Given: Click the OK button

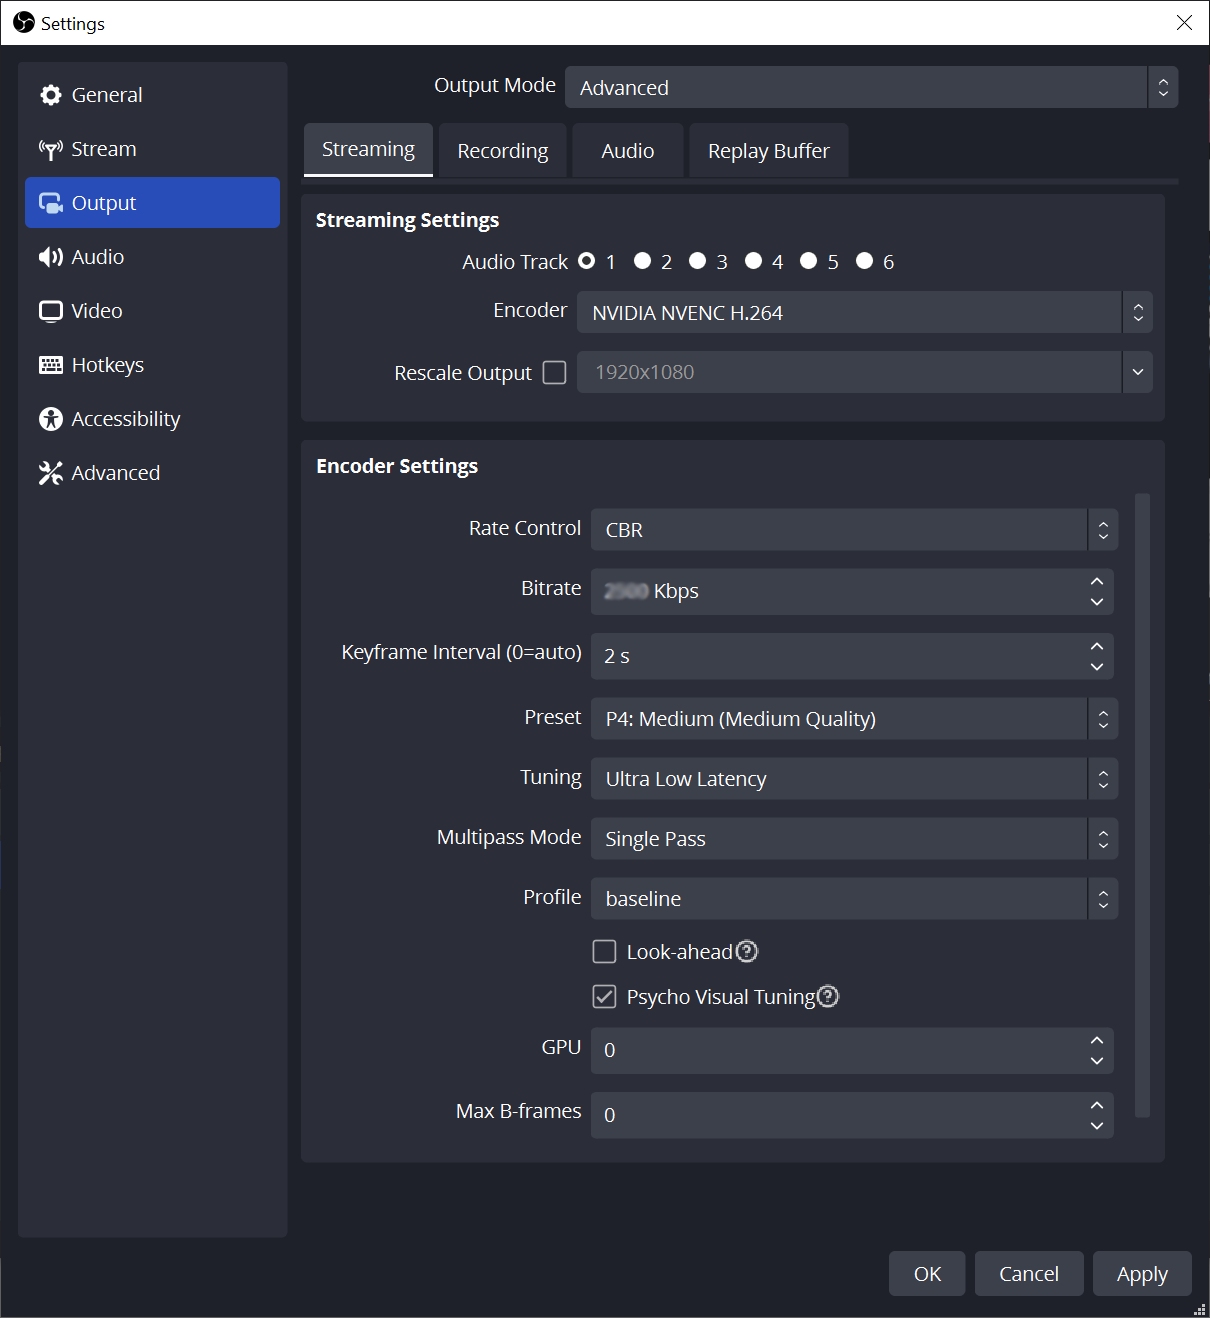Looking at the screenshot, I should (926, 1273).
